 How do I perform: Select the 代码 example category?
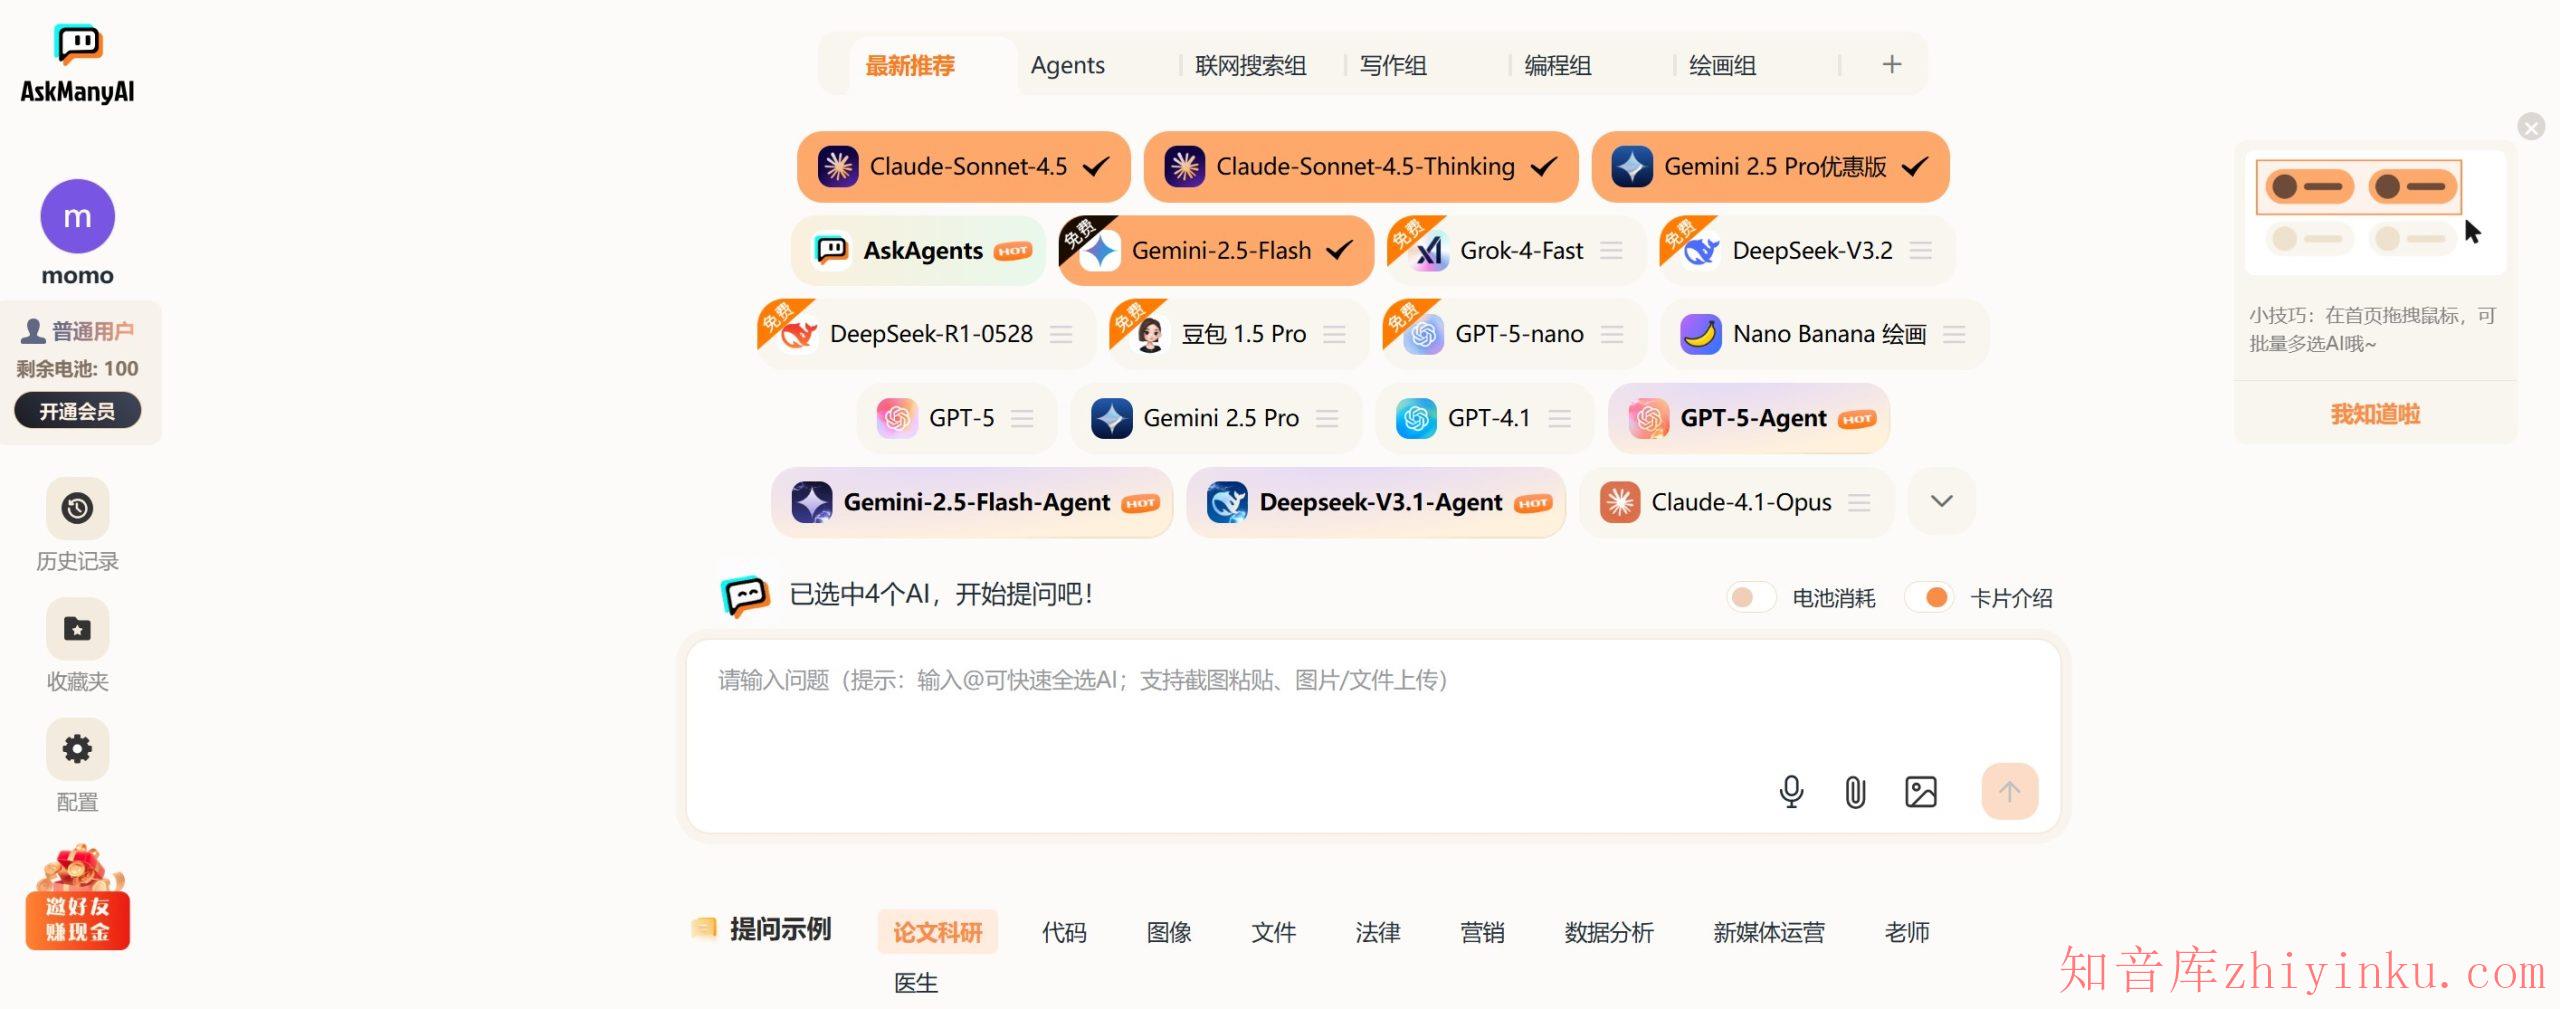[1063, 932]
